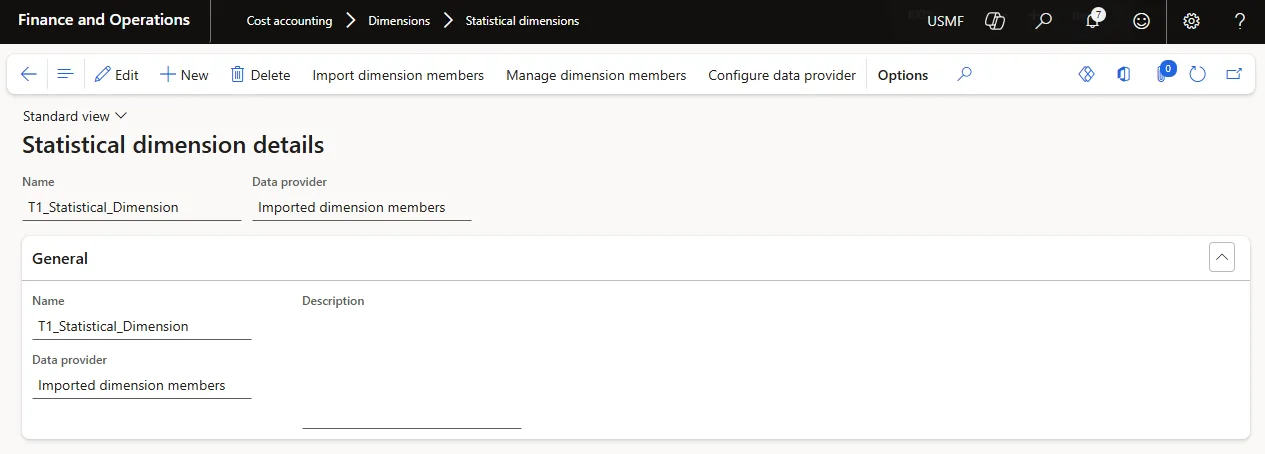Go back using the back arrow
This screenshot has height=454, width=1265.
(29, 75)
